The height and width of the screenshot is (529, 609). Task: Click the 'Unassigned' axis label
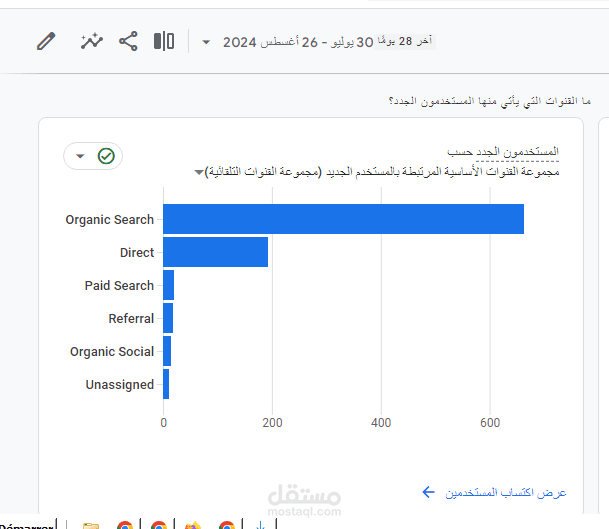coord(120,385)
